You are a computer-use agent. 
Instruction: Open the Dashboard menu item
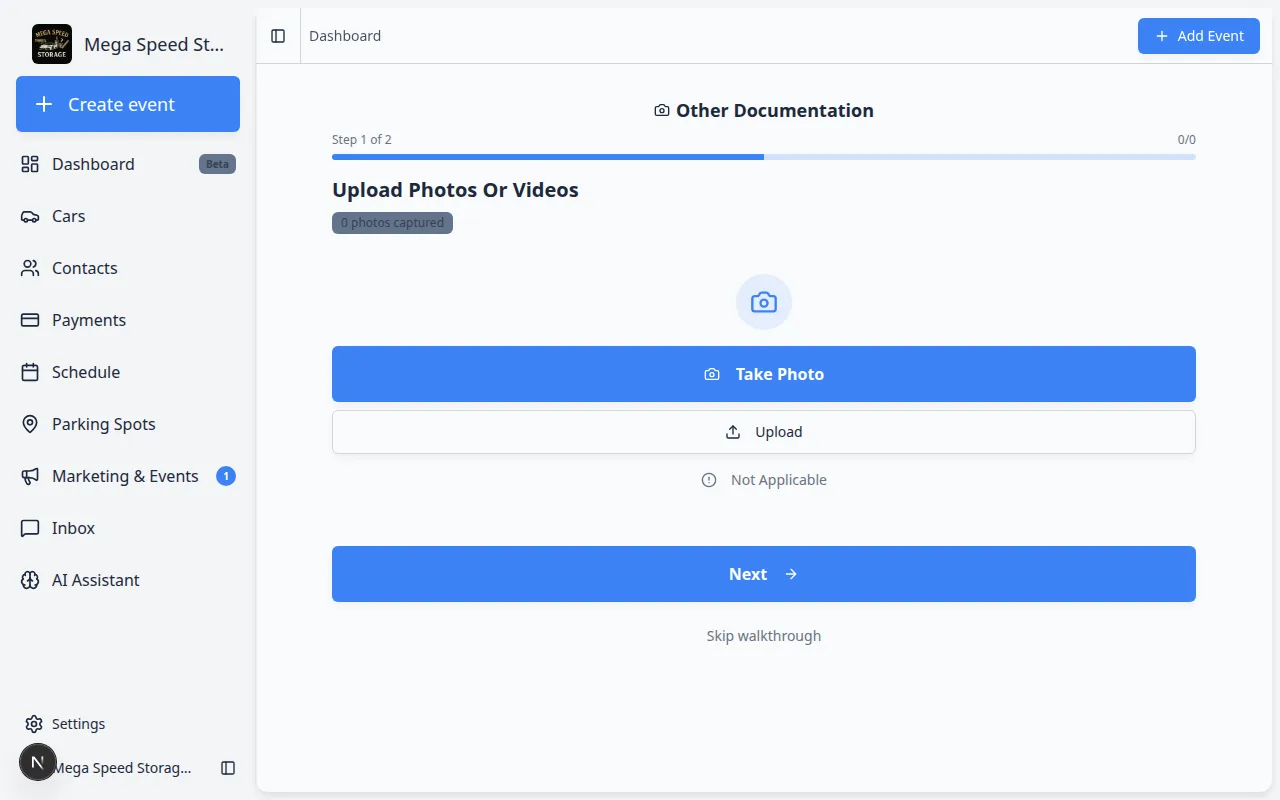point(128,164)
